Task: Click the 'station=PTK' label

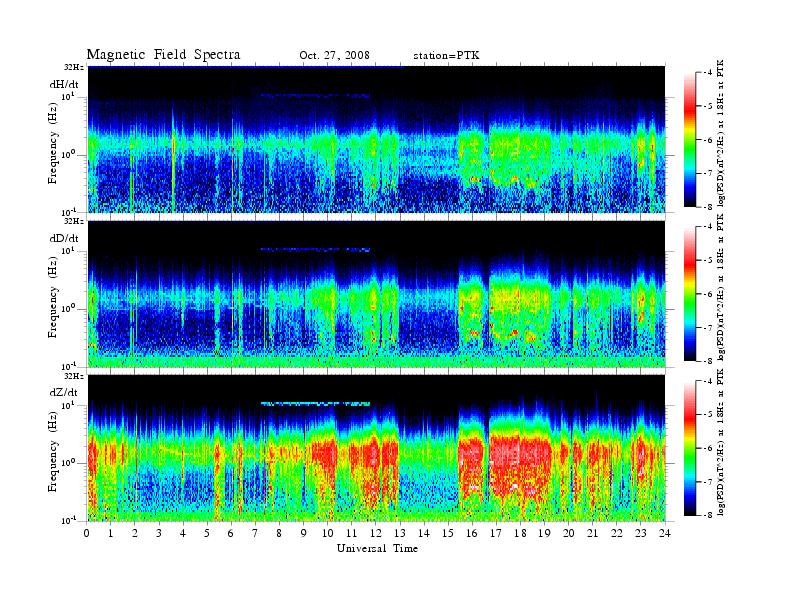Action: pos(446,56)
